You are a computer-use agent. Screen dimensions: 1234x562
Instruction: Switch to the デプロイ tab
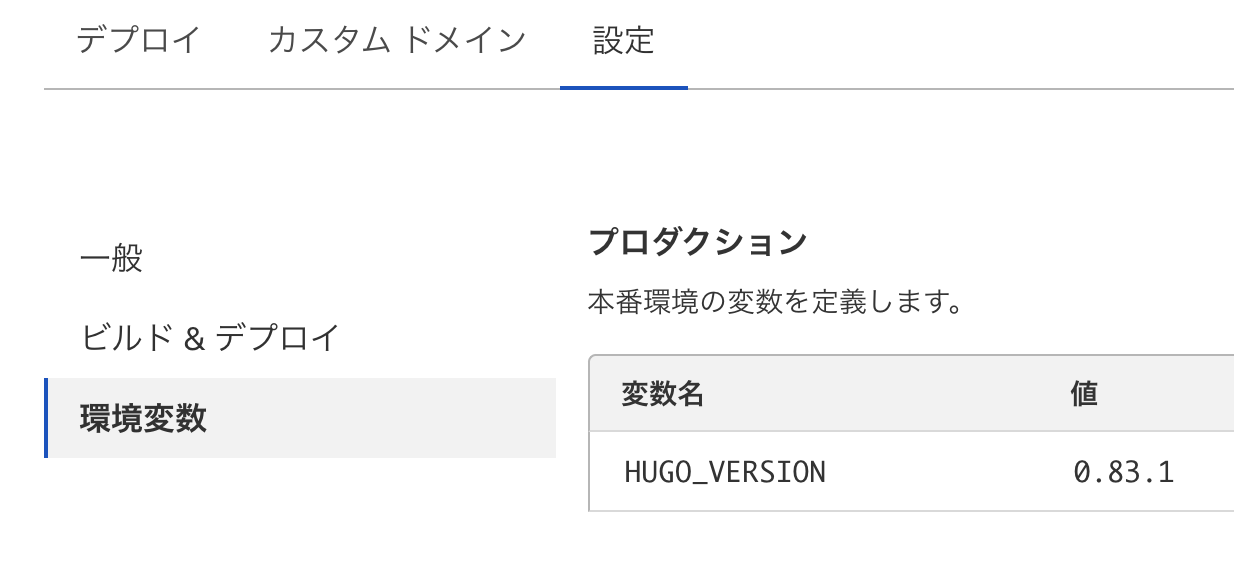(139, 41)
